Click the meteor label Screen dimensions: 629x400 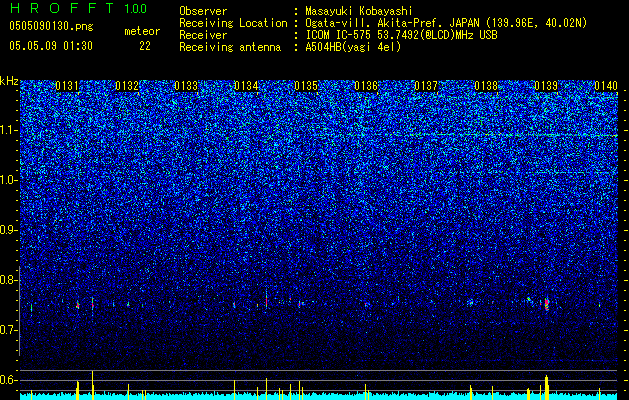(142, 31)
